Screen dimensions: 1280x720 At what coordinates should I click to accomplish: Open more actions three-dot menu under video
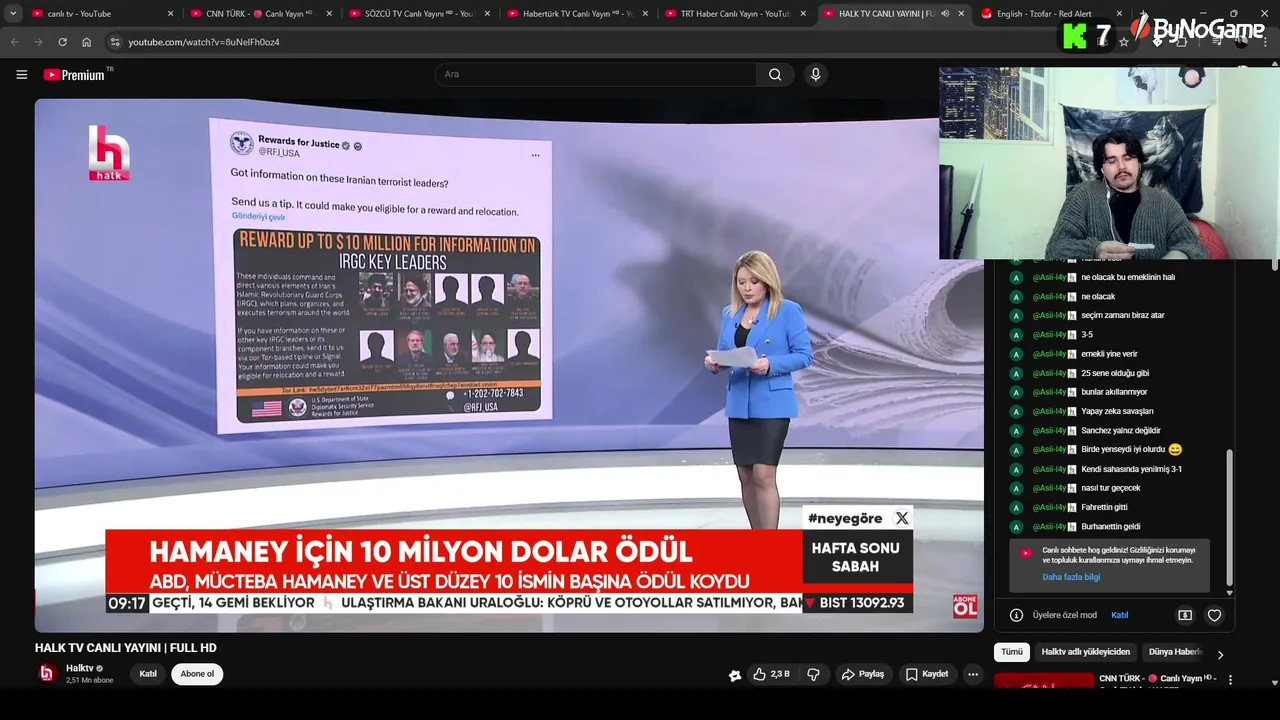[x=972, y=674]
